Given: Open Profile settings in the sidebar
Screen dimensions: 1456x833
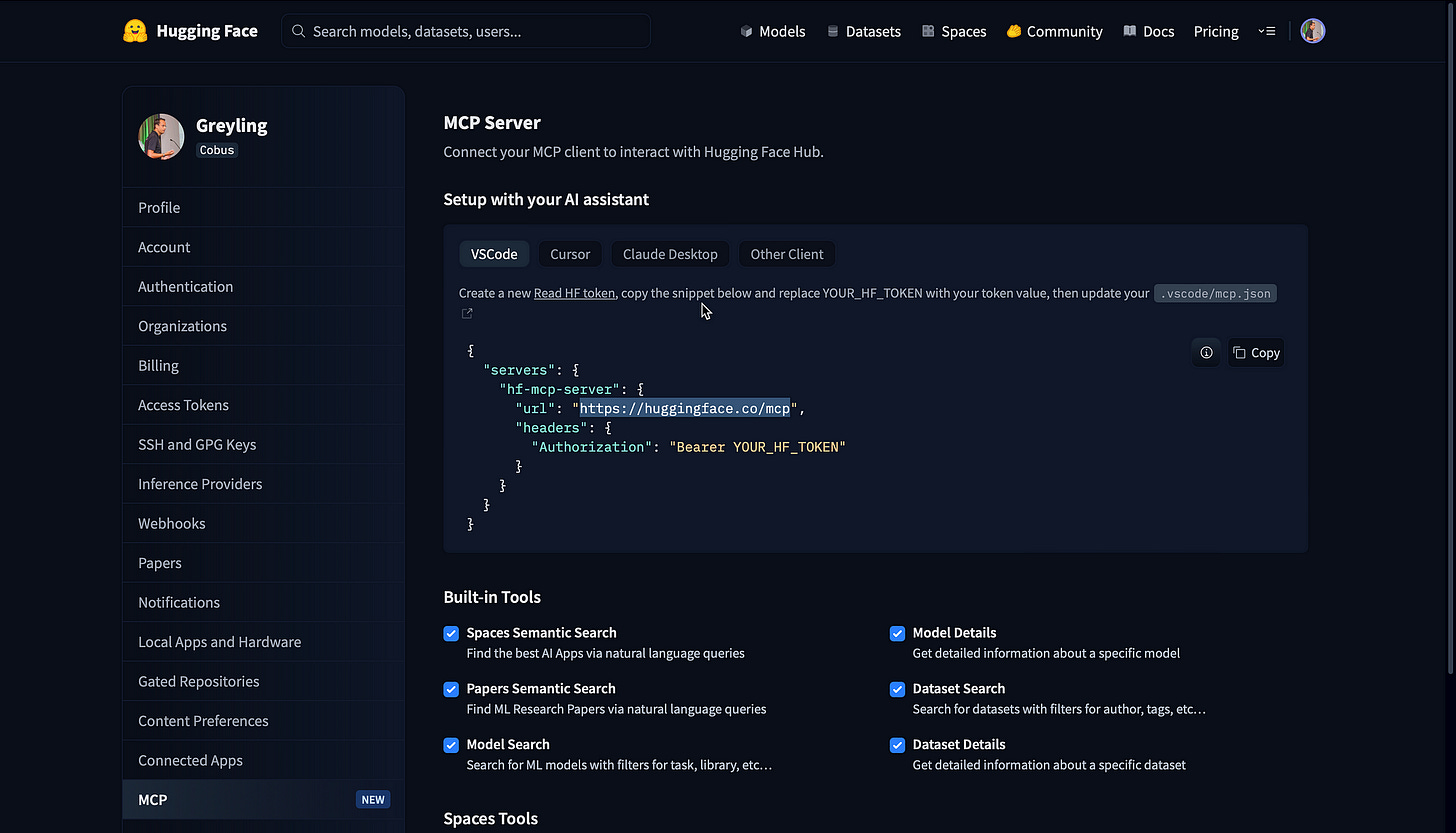Looking at the screenshot, I should pyautogui.click(x=264, y=207).
